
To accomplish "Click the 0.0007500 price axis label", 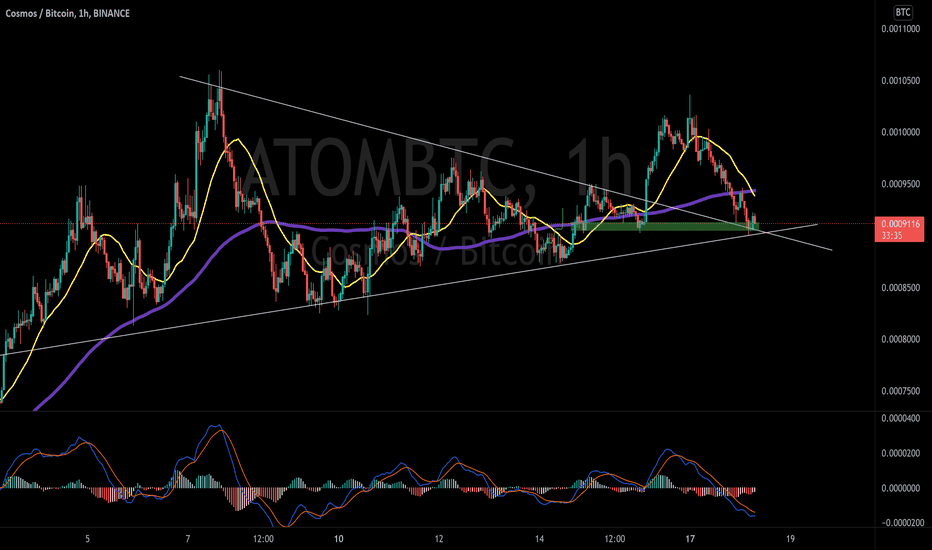I will 900,391.
